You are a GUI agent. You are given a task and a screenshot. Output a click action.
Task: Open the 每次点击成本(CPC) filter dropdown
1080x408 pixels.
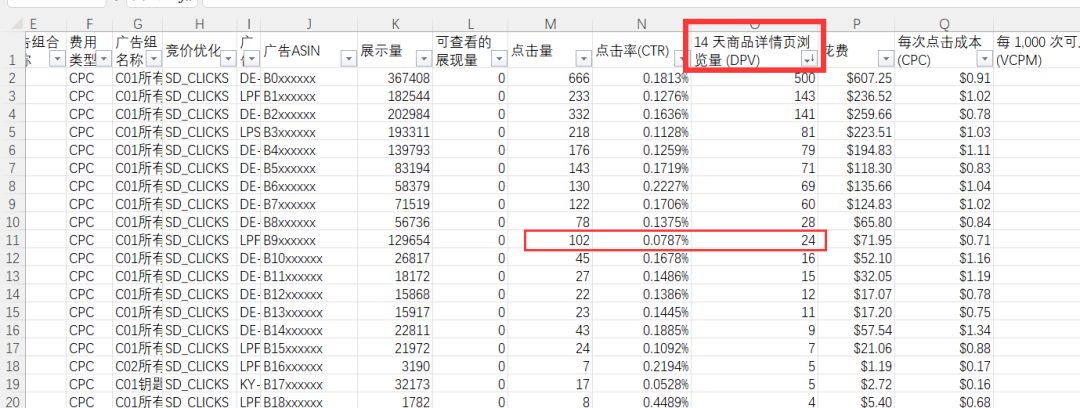[x=984, y=59]
